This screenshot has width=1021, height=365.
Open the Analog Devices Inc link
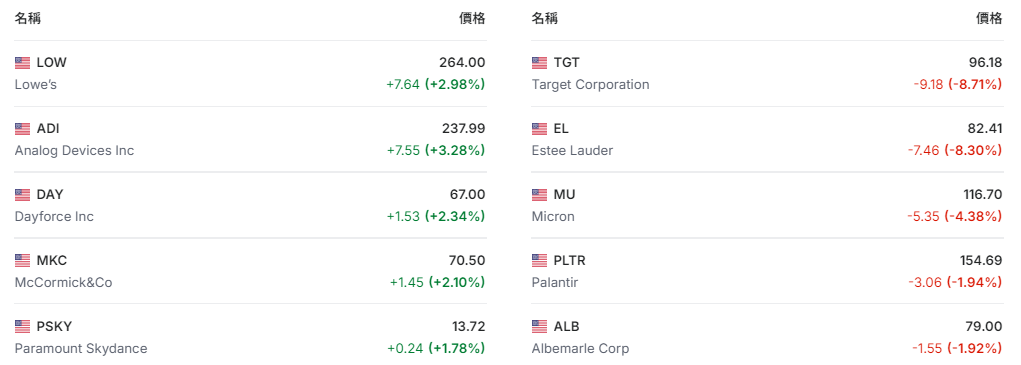pyautogui.click(x=74, y=150)
